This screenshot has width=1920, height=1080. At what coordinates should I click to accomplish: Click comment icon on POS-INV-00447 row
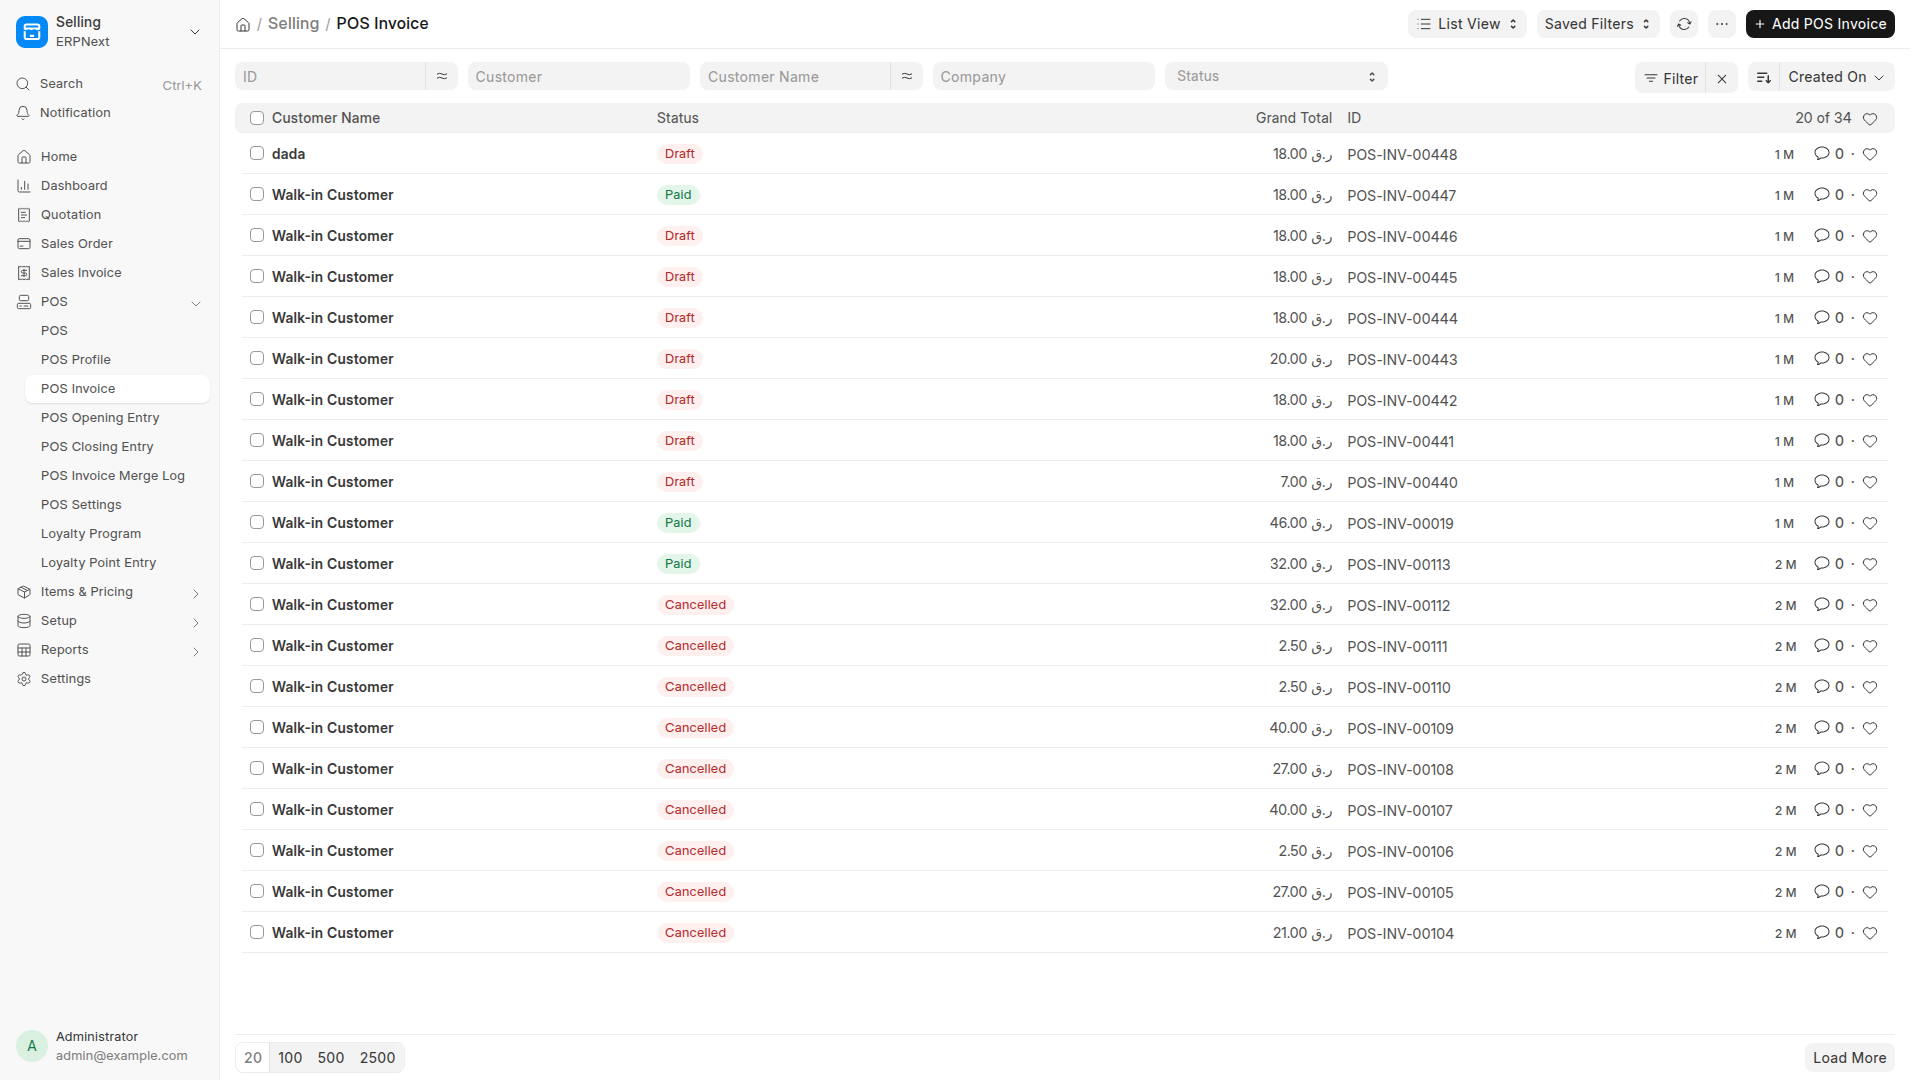coord(1822,195)
